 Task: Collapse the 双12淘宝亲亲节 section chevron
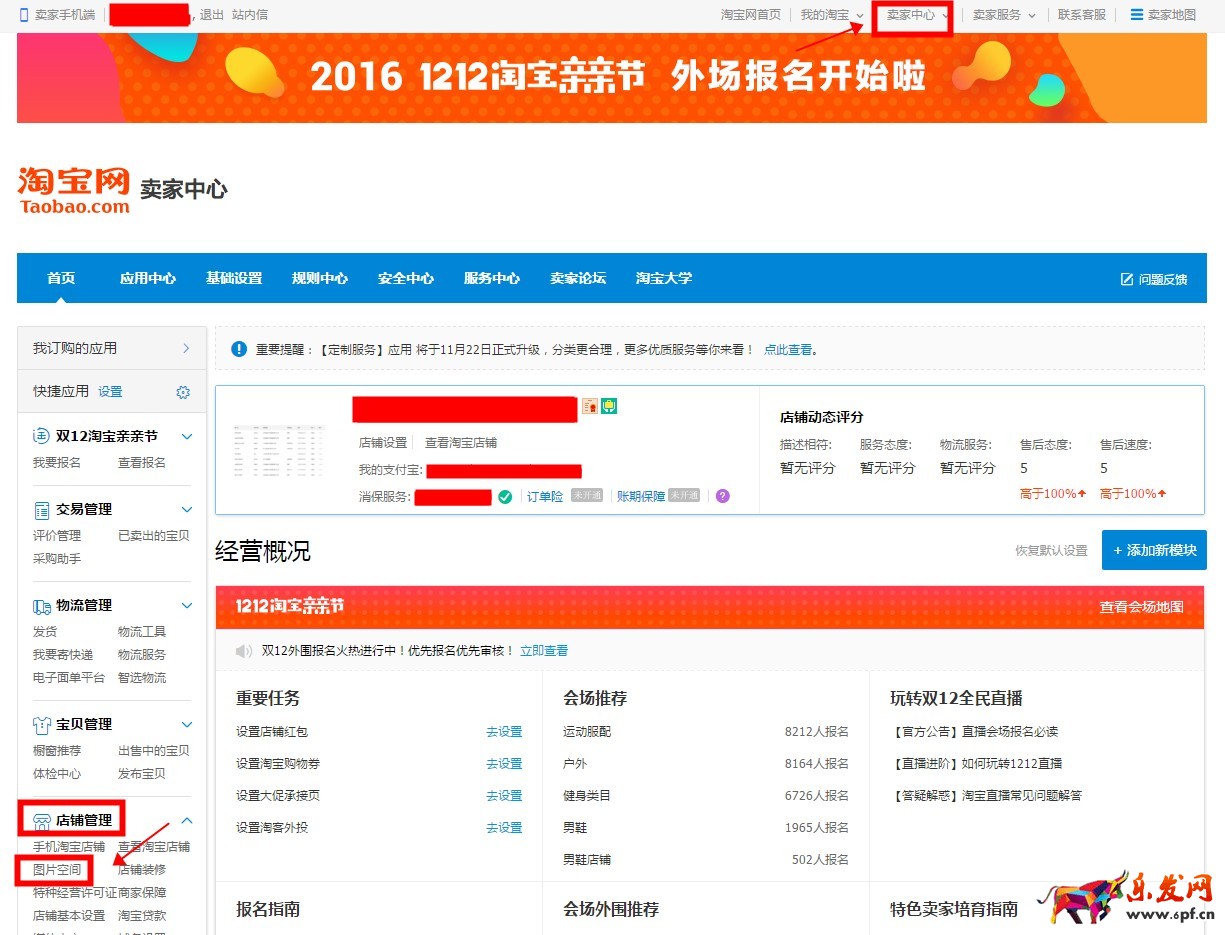[x=186, y=437]
